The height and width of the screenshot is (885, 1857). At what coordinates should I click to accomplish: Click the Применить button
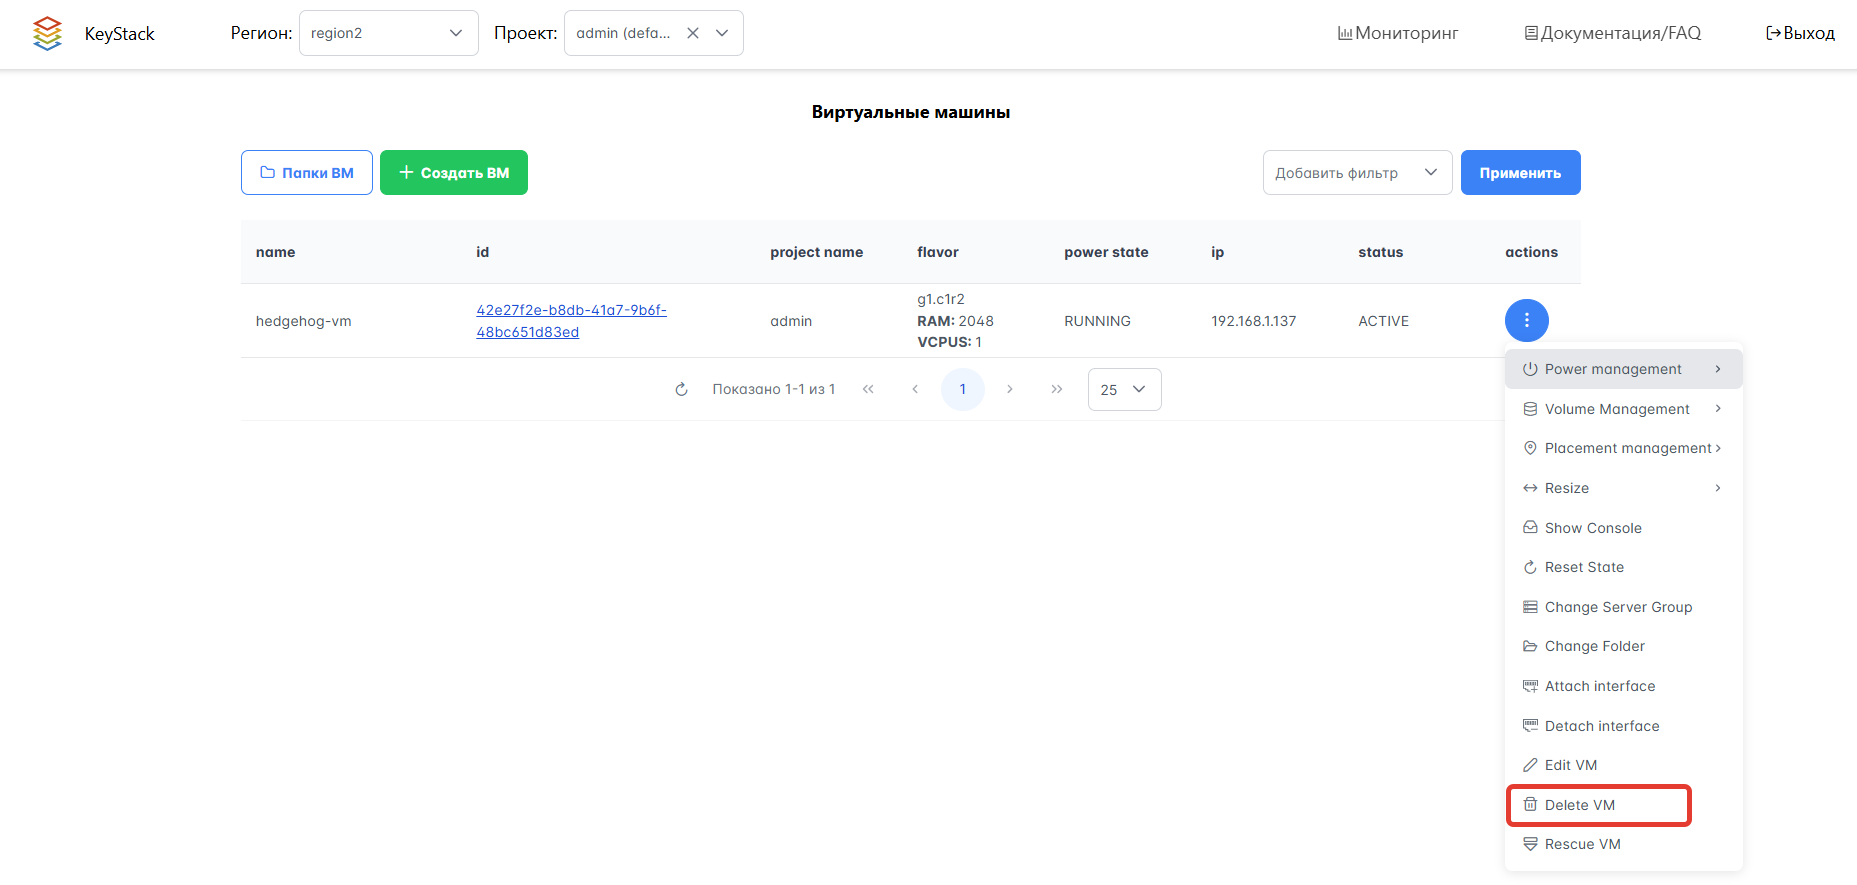tap(1520, 173)
